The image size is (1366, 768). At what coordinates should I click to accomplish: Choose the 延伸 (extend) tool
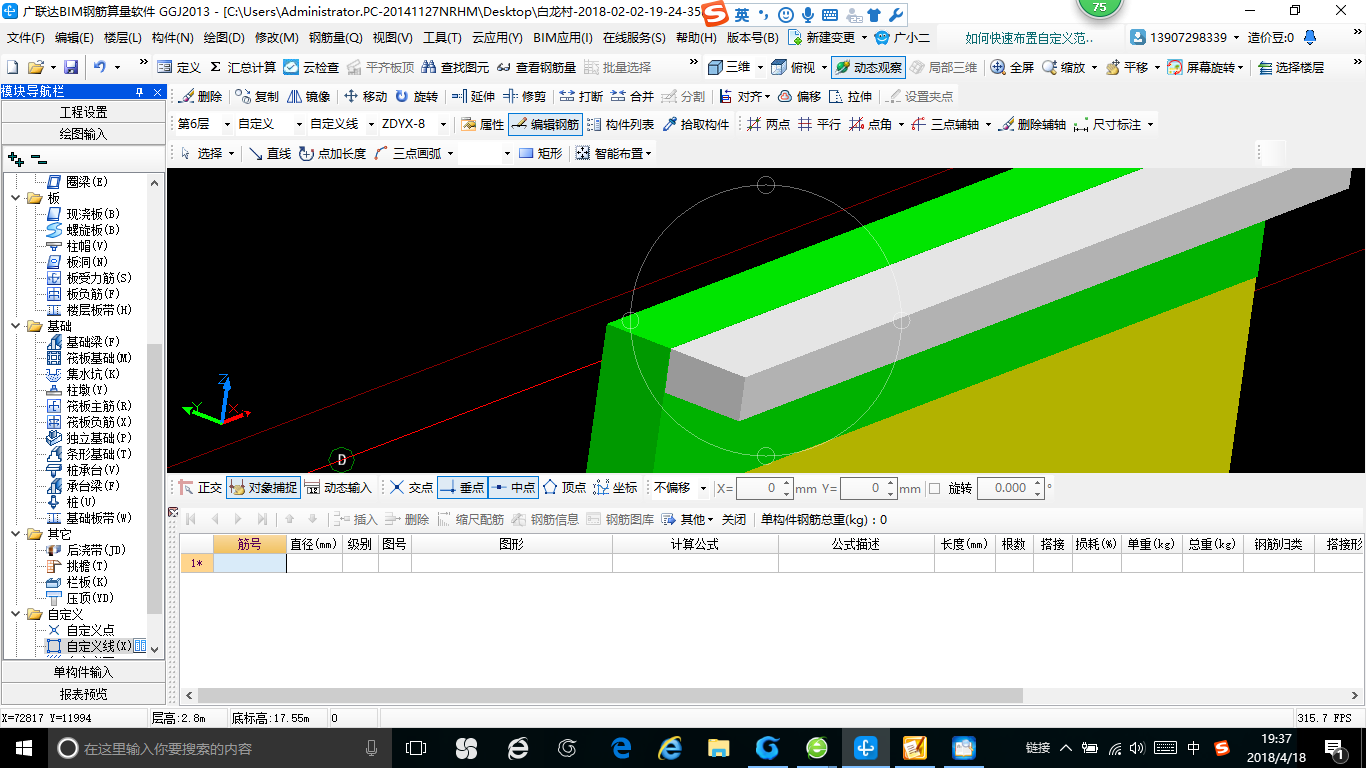473,97
